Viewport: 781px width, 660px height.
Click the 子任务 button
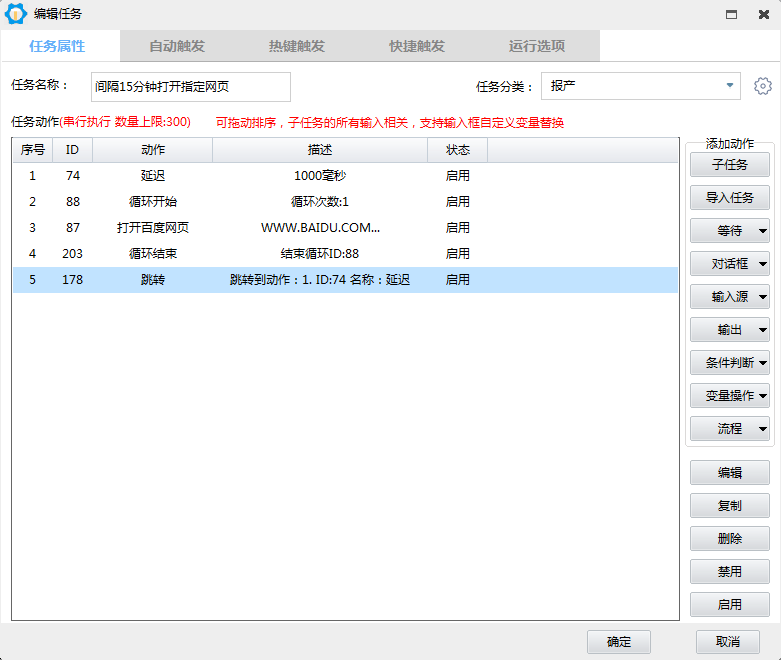[x=729, y=165]
